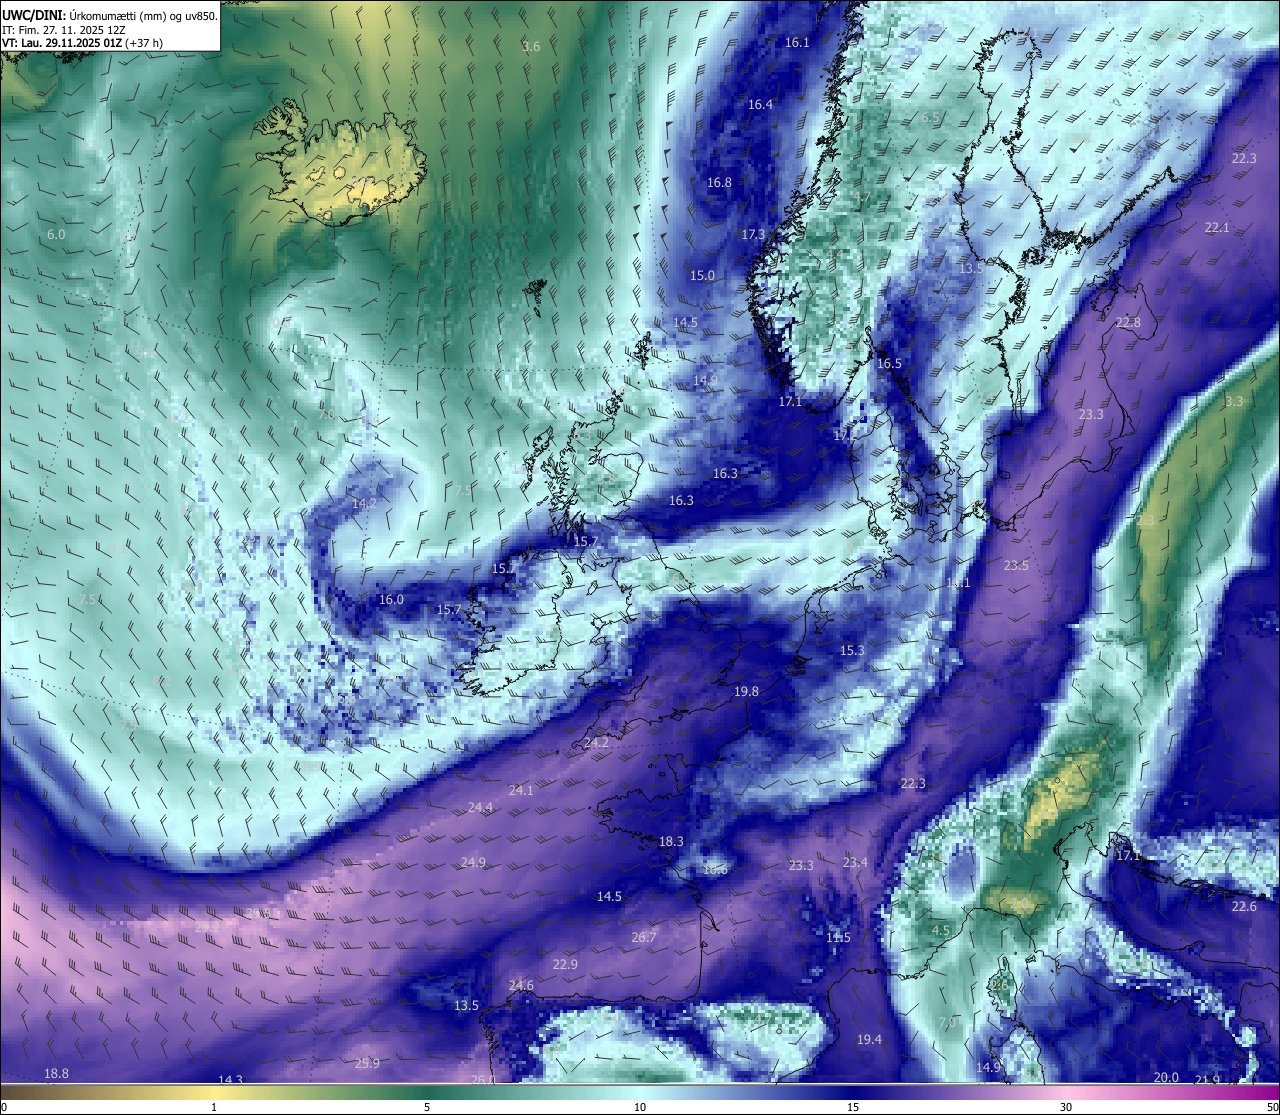This screenshot has height=1115, width=1280.
Task: Click the 50 label ending the color scale
Action: [1271, 1107]
